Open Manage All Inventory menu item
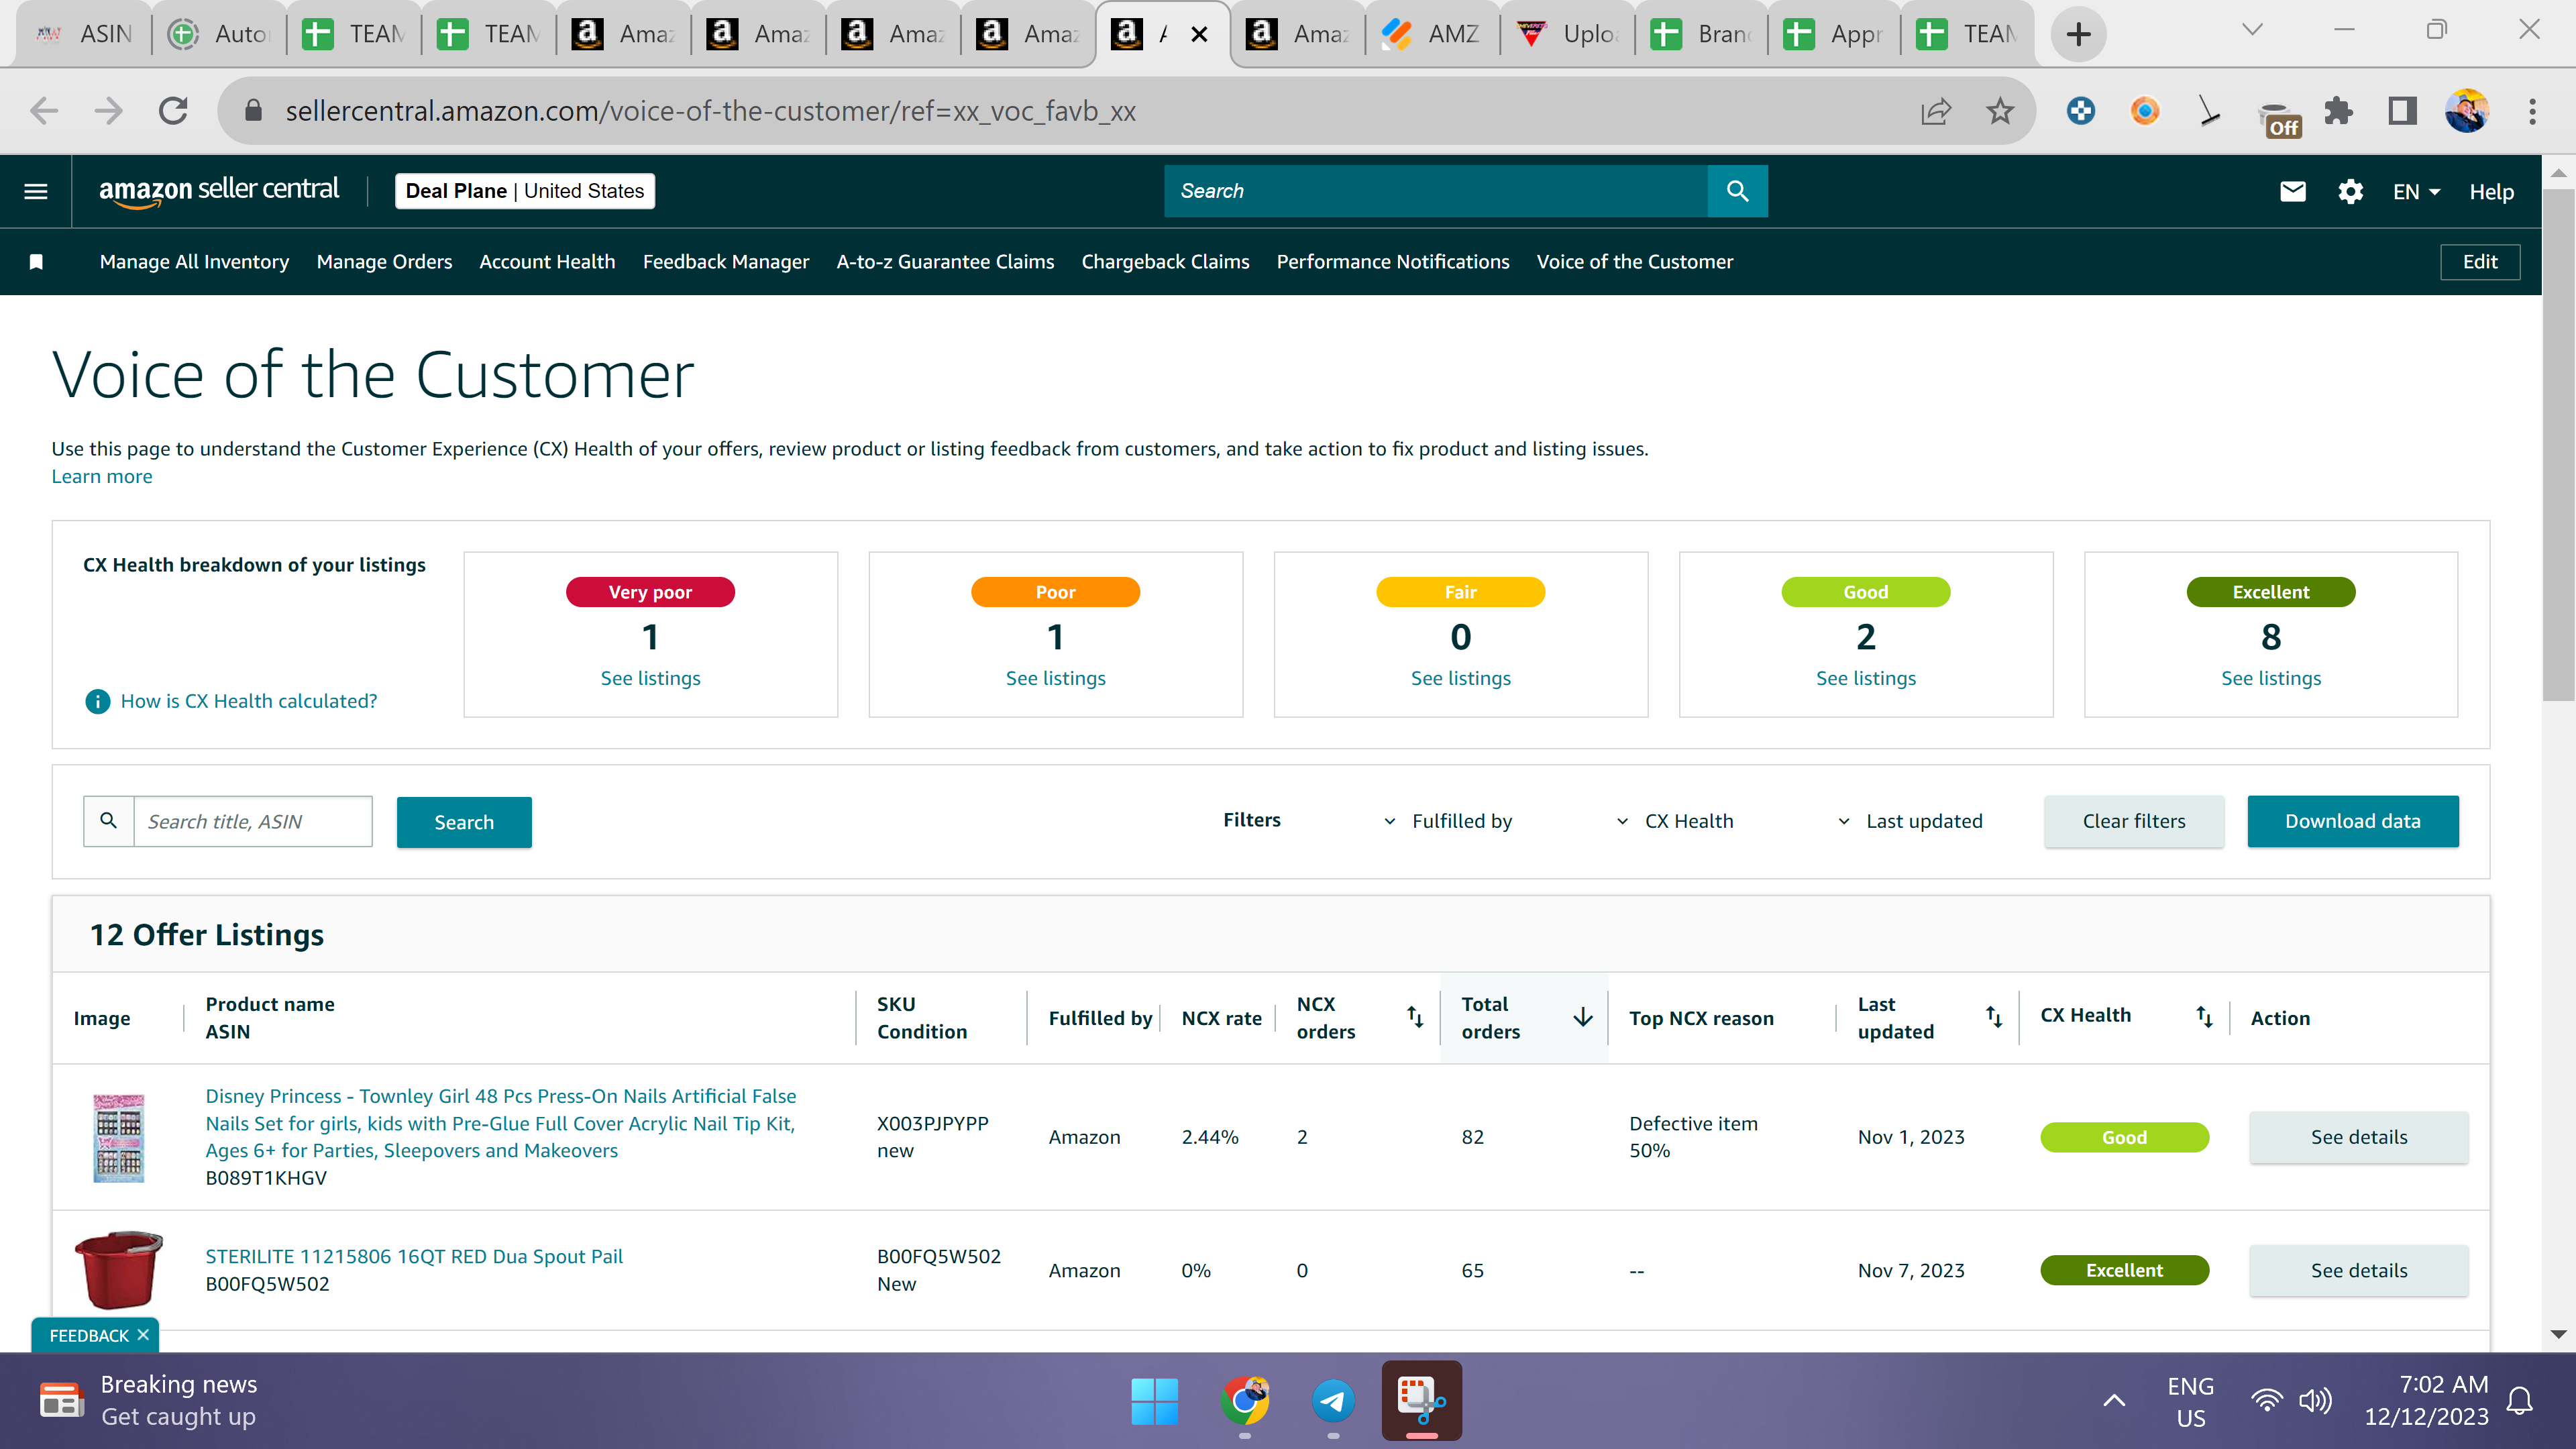 pos(194,262)
